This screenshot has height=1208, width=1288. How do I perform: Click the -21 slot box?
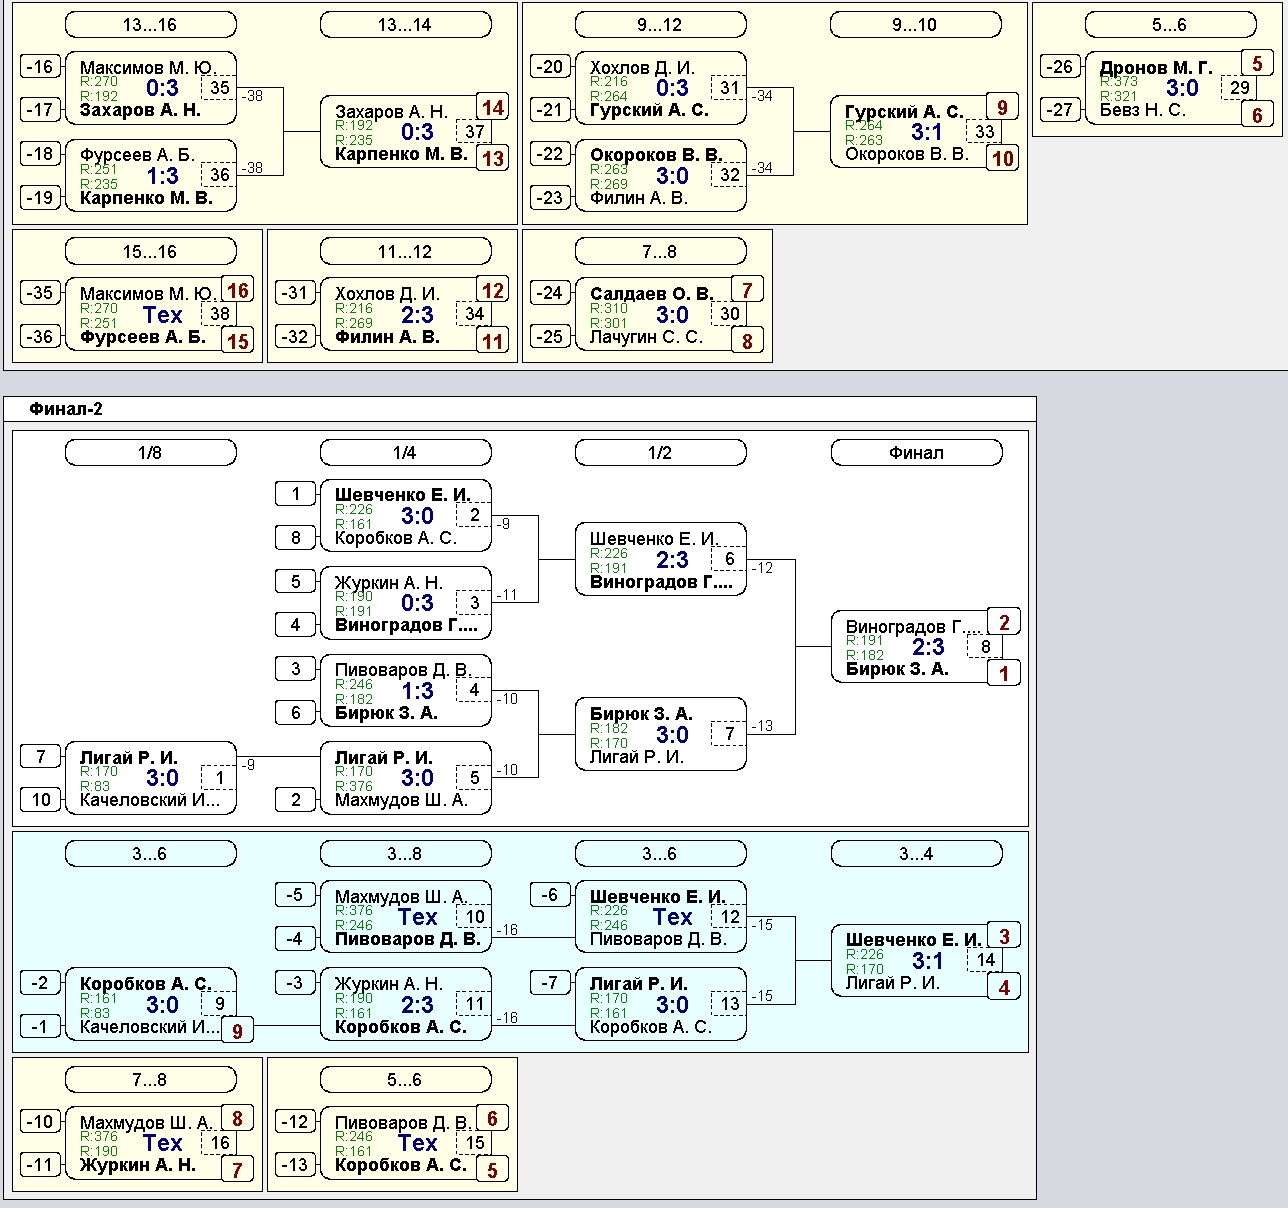[x=550, y=110]
